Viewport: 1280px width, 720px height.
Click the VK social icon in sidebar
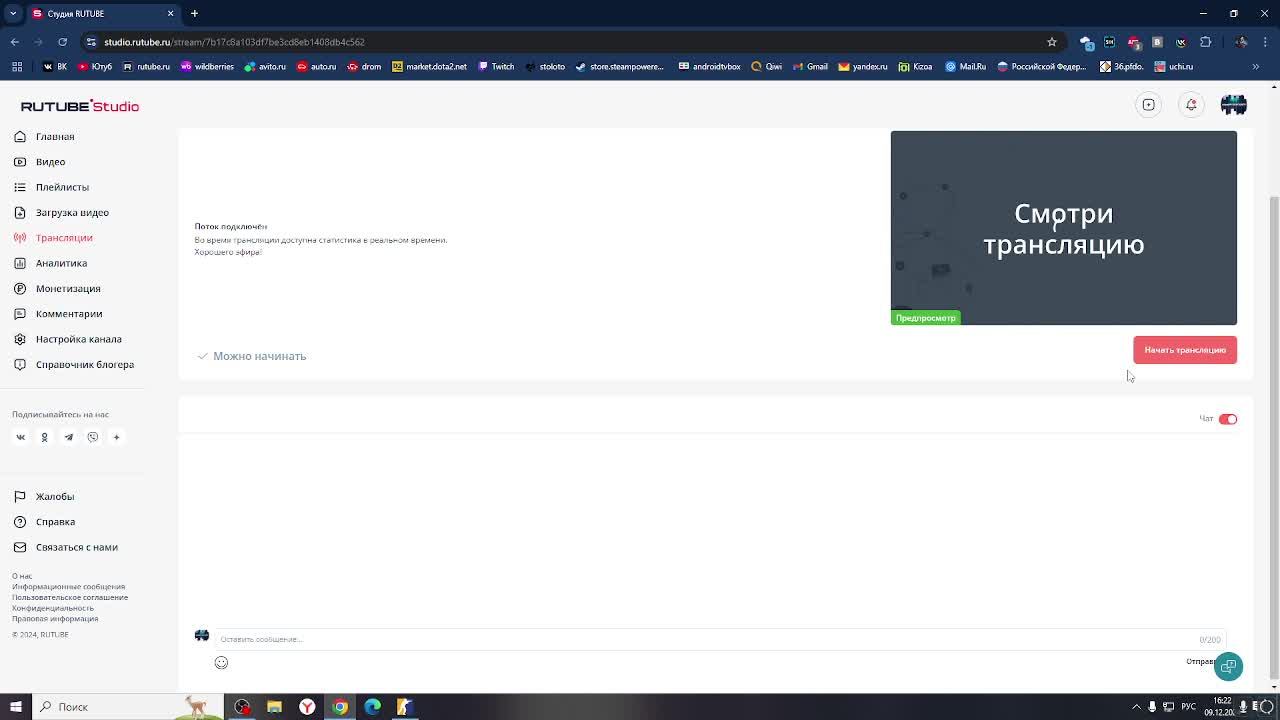tap(20, 437)
